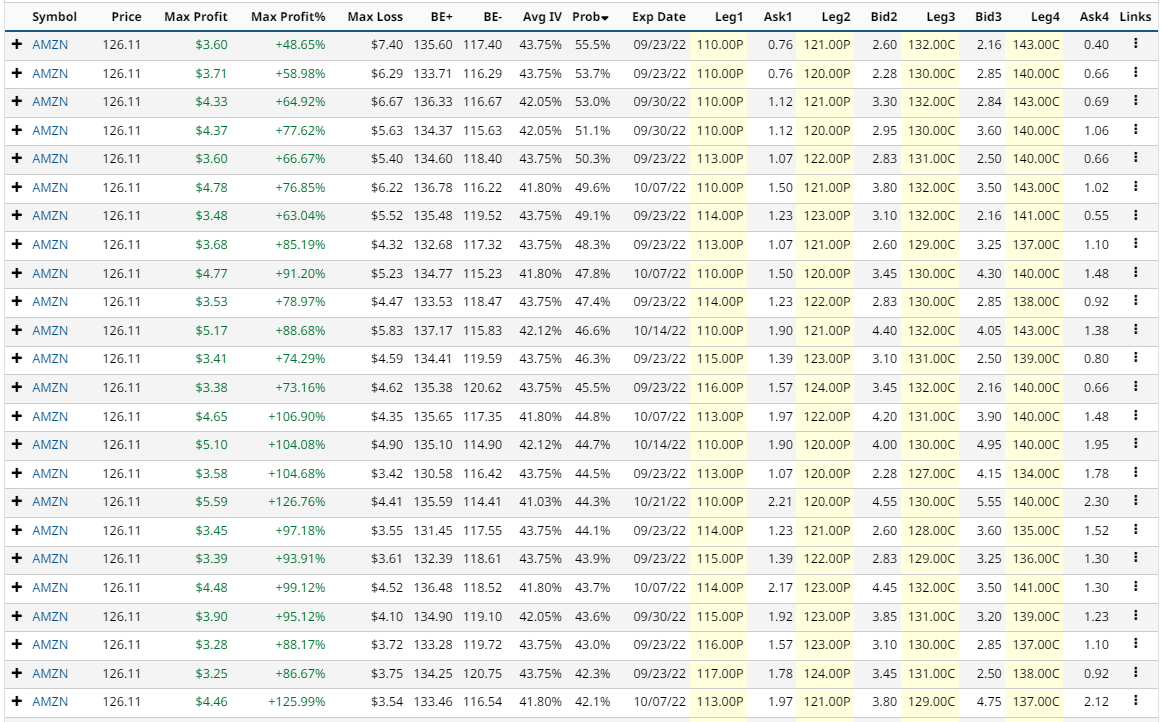Sort by Bid2 column header
1162x722 pixels.
click(x=884, y=16)
